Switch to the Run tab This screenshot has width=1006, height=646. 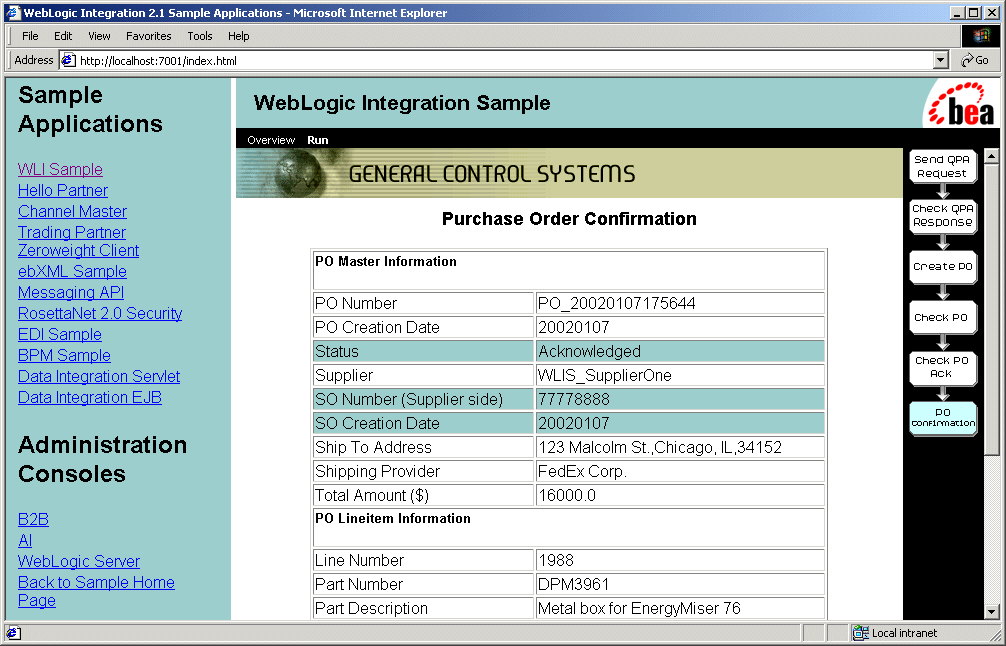tap(317, 140)
